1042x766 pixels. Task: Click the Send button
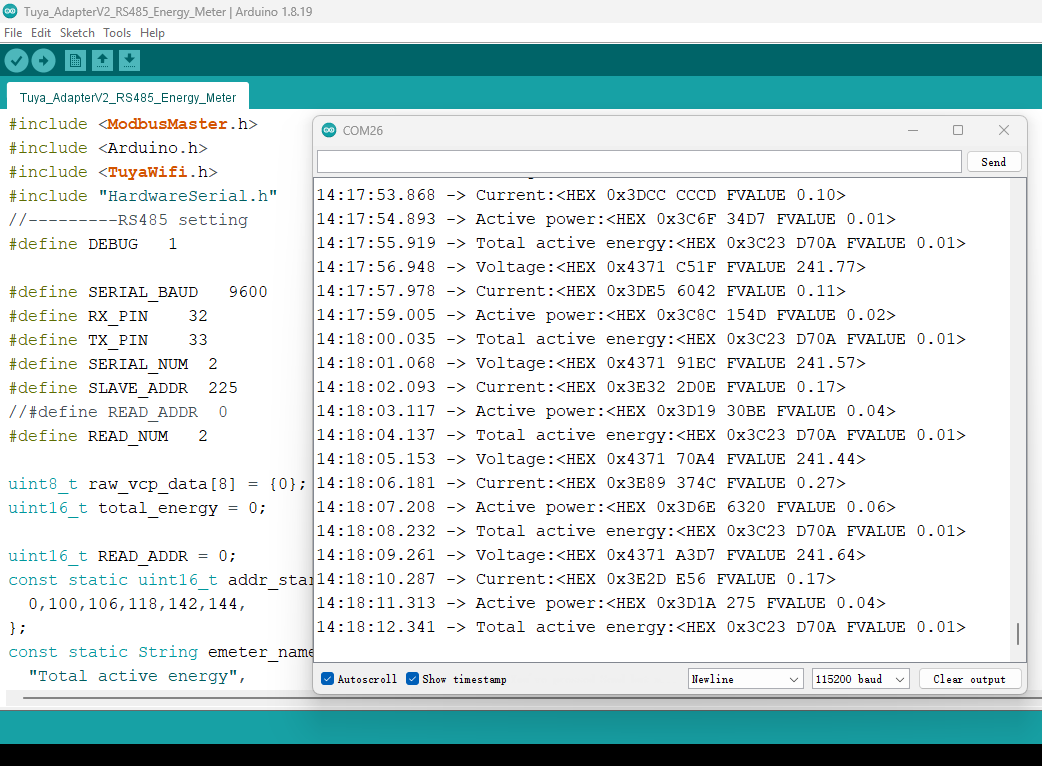pyautogui.click(x=993, y=162)
